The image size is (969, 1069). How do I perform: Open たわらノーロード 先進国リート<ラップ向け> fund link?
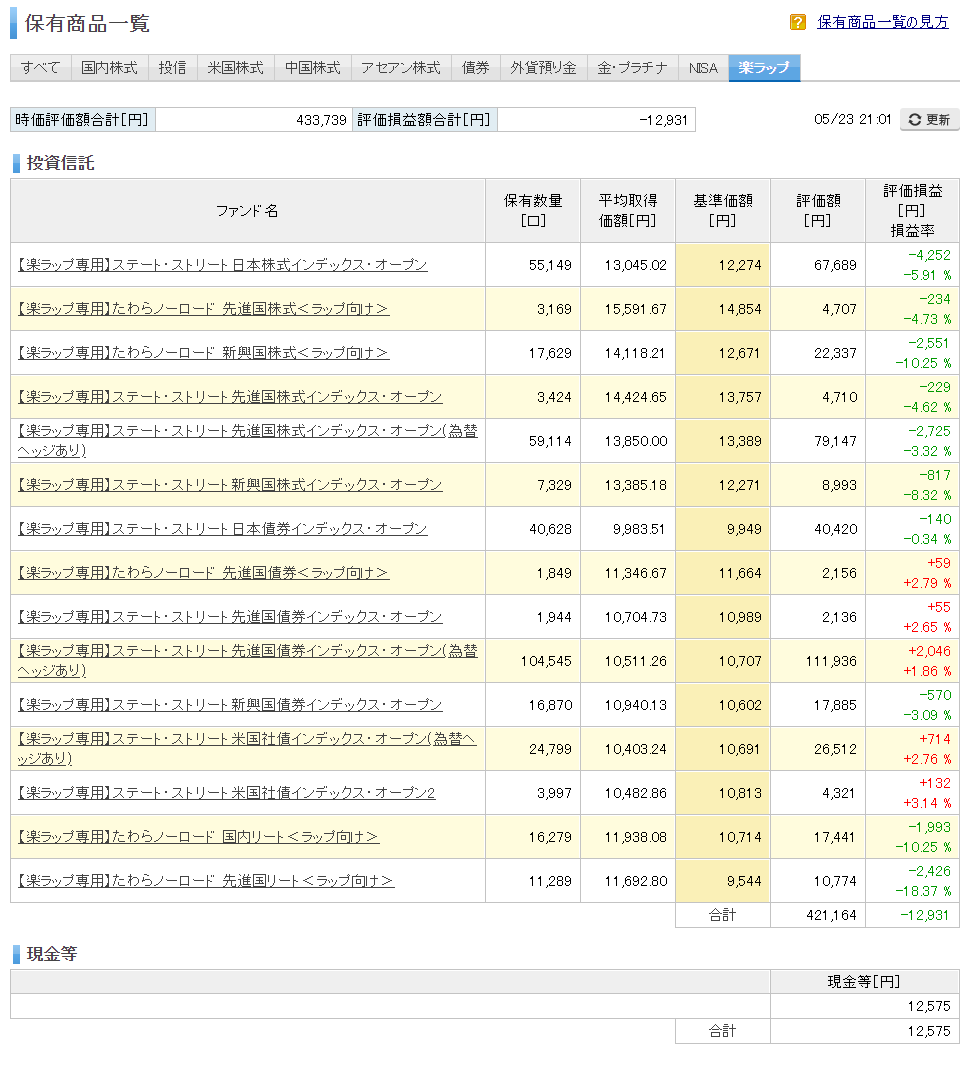point(205,880)
